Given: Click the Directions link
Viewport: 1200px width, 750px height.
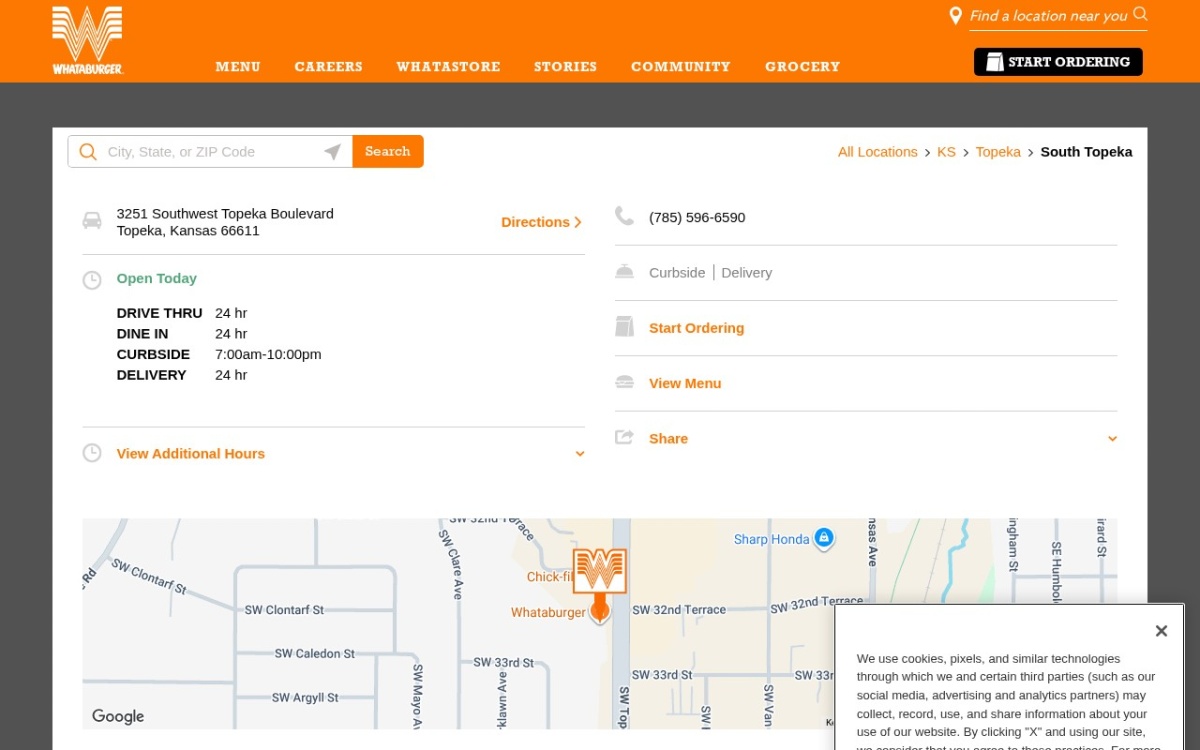Looking at the screenshot, I should (541, 222).
